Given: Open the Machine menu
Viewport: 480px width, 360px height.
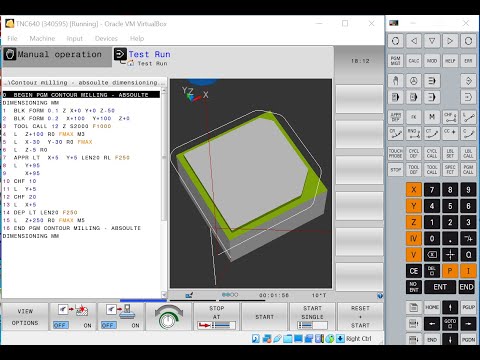Looking at the screenshot, I should (42, 38).
